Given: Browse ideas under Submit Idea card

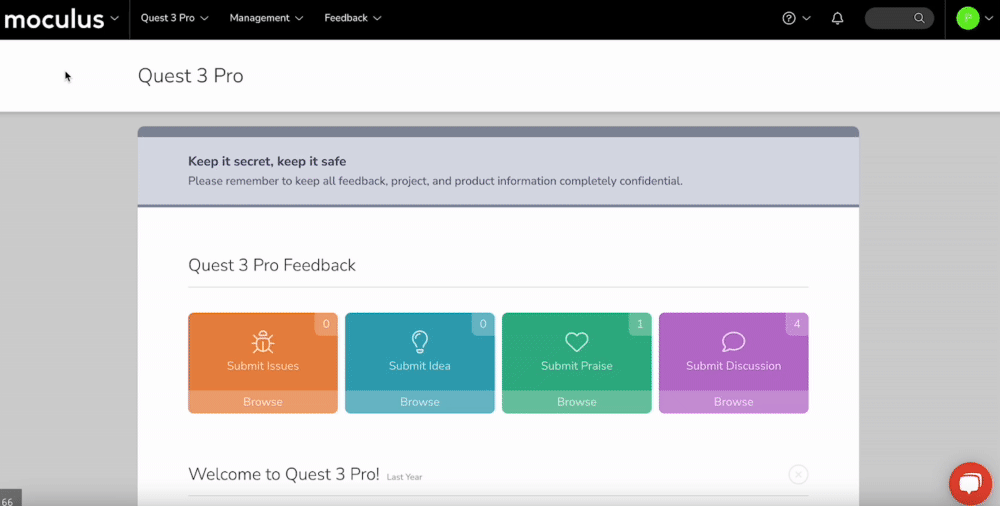Looking at the screenshot, I should [x=420, y=402].
